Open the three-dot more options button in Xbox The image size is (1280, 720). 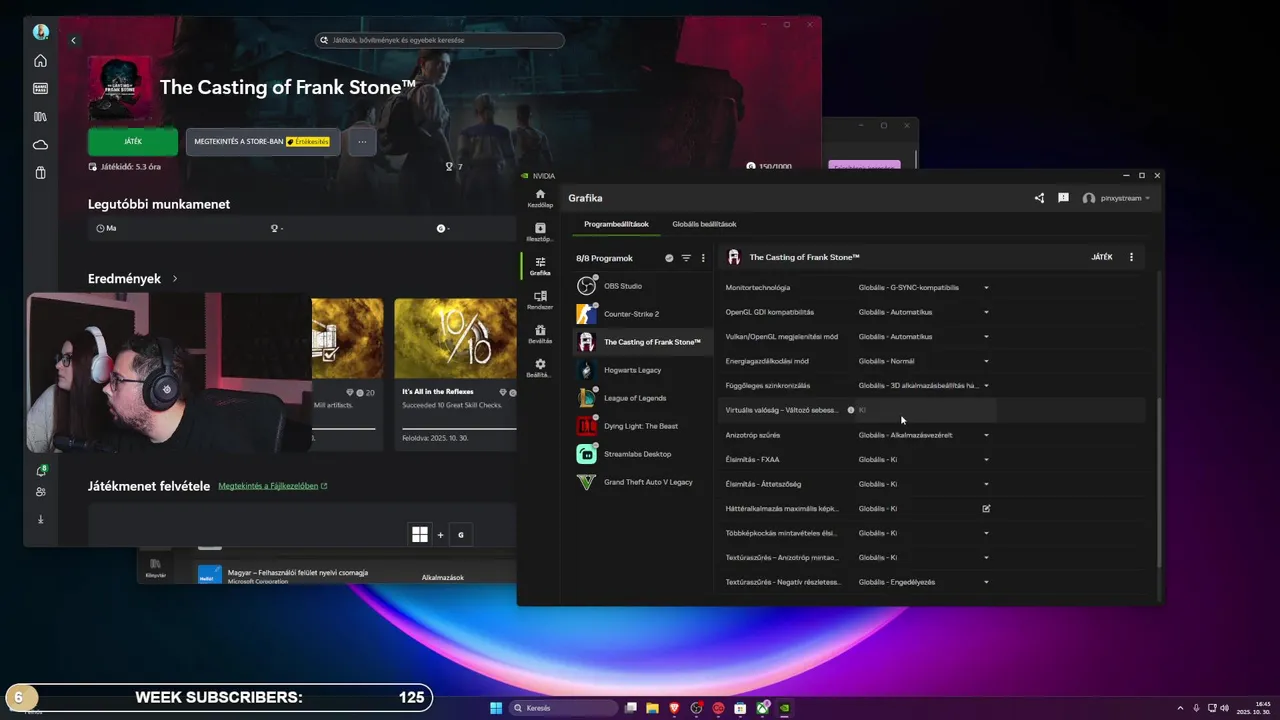[362, 142]
